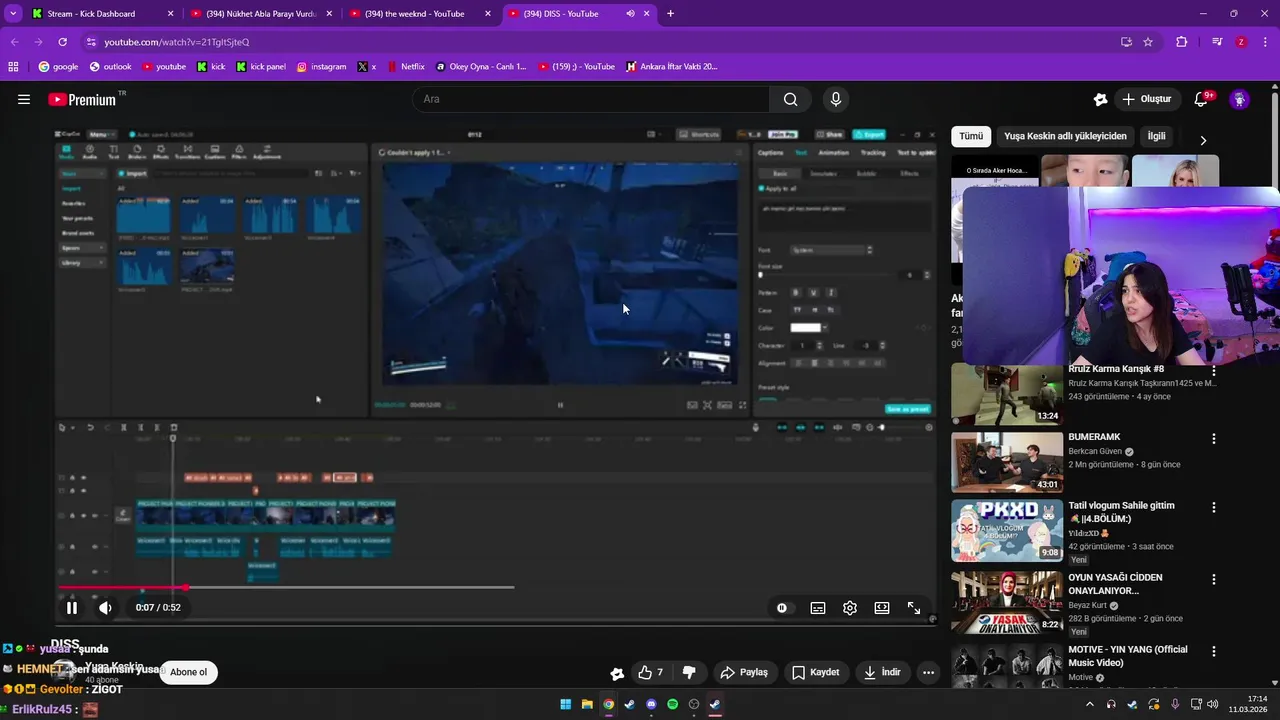The width and height of the screenshot is (1280, 720).
Task: Open YouTube notifications bell
Action: pyautogui.click(x=1201, y=99)
